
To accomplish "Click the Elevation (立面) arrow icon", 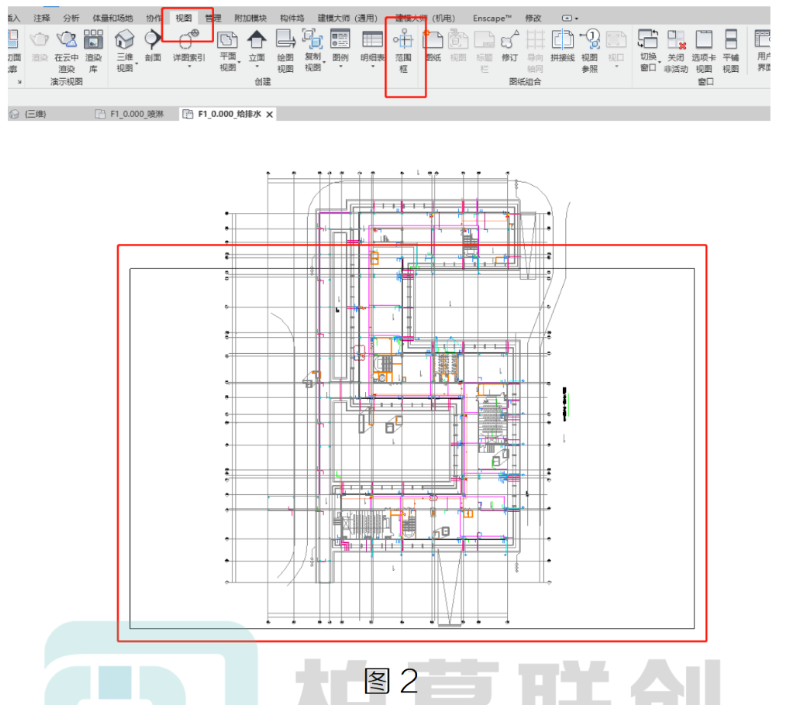I will [x=257, y=39].
